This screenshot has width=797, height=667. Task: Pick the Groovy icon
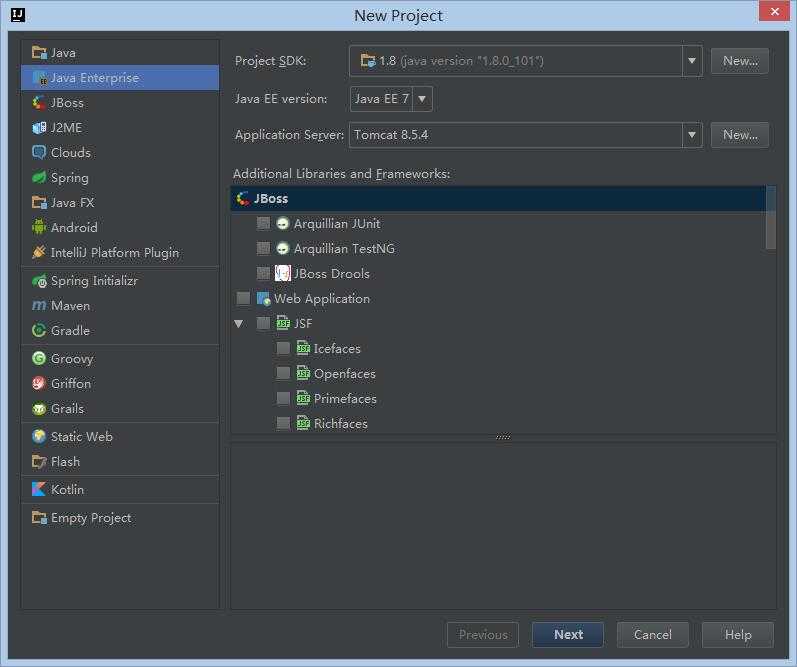click(x=39, y=358)
